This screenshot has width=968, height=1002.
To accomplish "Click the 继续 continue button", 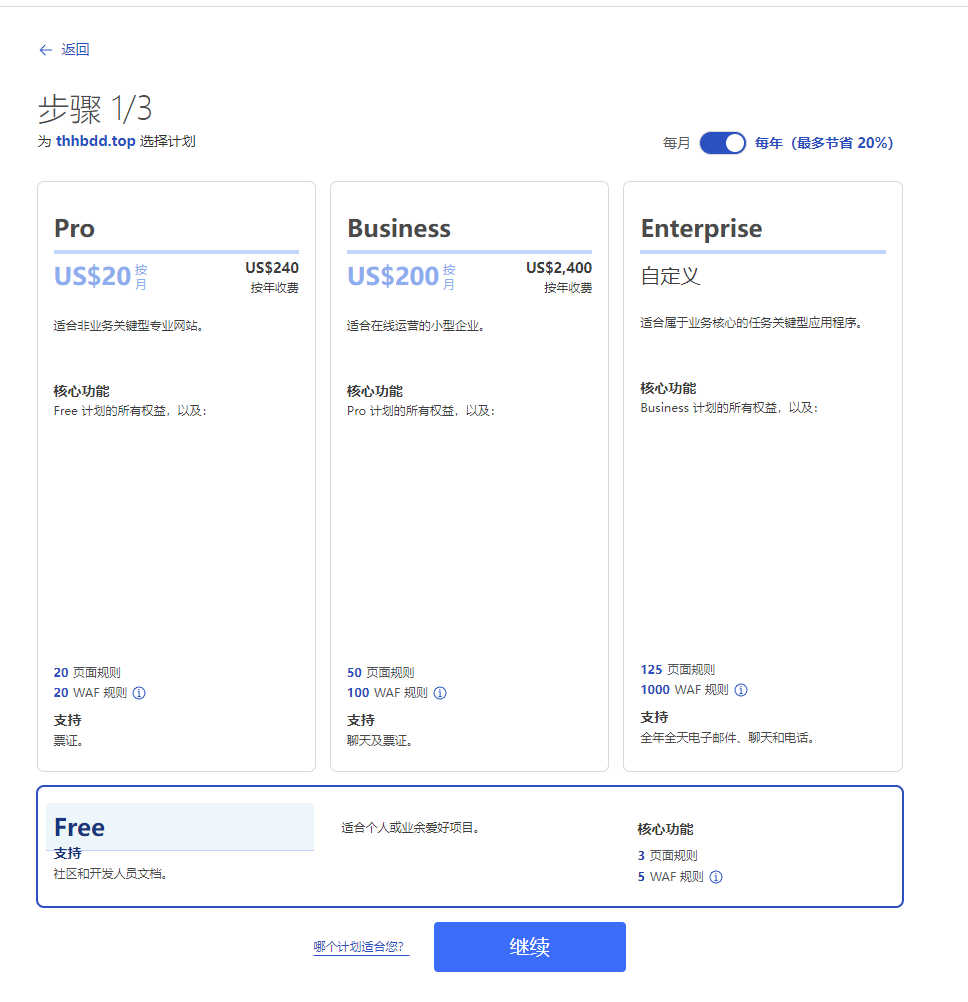I will click(x=530, y=946).
